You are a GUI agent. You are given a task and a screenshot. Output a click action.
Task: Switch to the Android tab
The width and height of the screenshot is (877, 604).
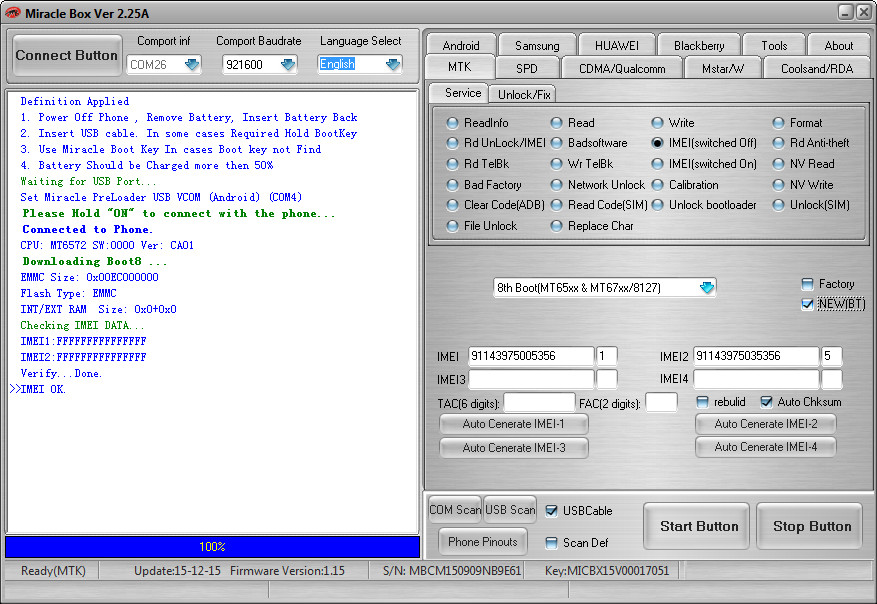[x=461, y=45]
